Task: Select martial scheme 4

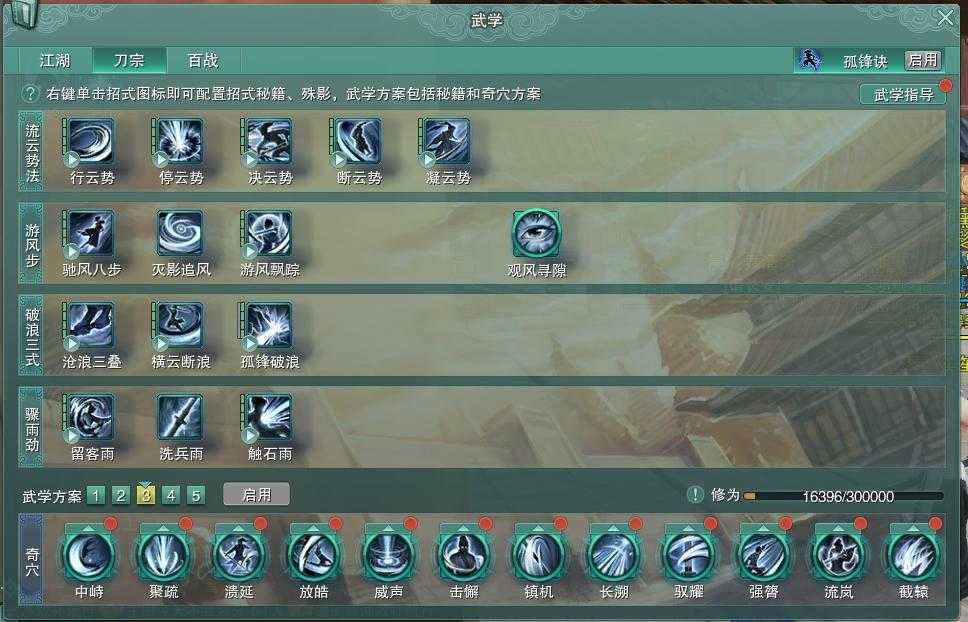Action: 171,495
